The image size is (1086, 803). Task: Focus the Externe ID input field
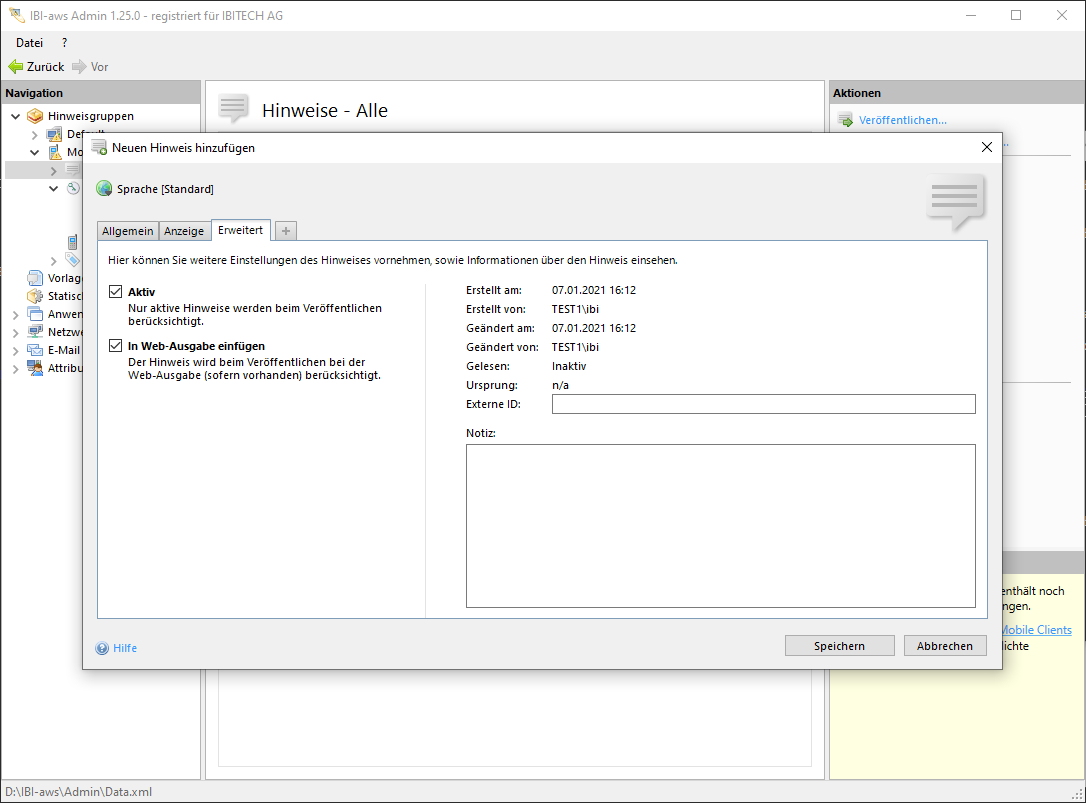tap(763, 404)
